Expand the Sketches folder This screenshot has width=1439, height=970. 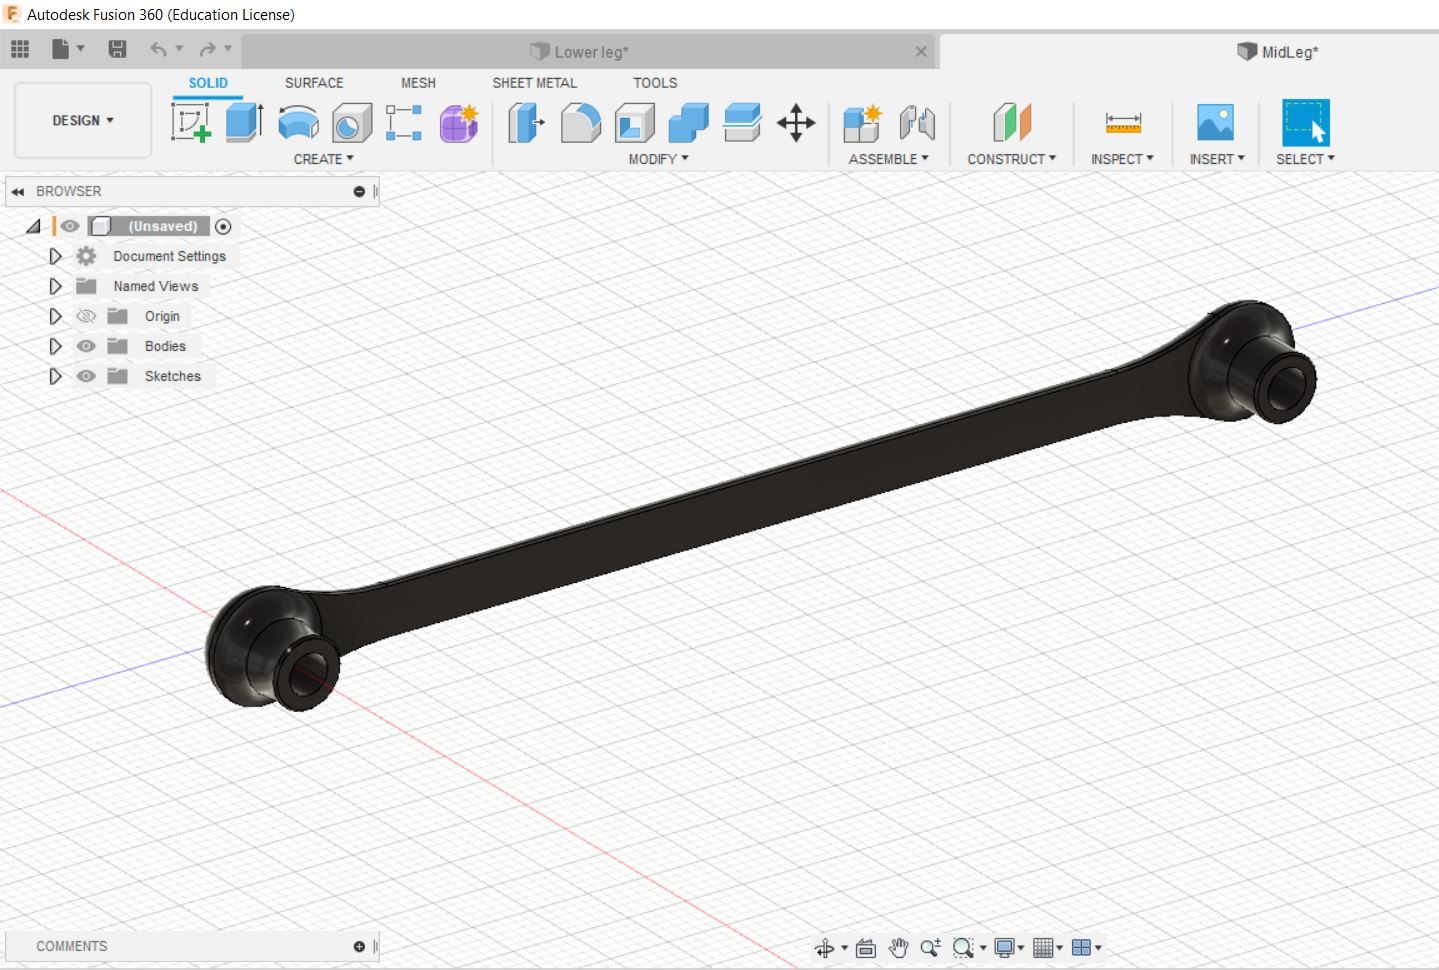tap(55, 376)
